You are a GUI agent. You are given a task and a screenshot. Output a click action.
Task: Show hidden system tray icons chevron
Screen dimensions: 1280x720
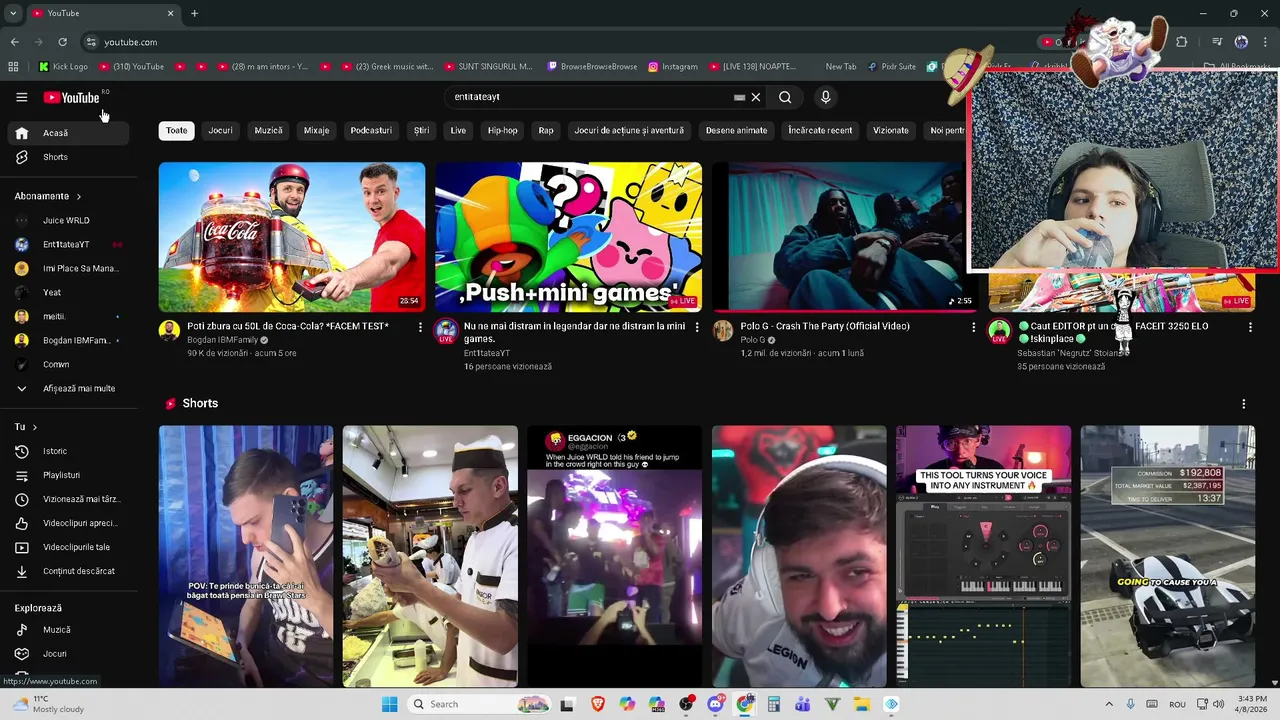point(1108,704)
